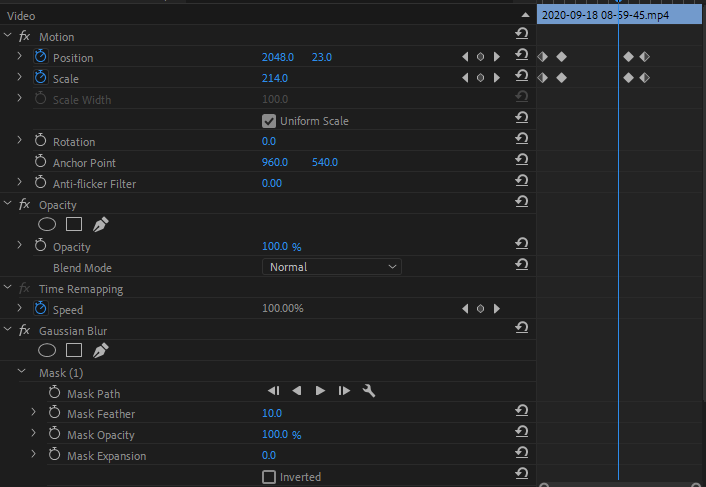The height and width of the screenshot is (487, 706).
Task: Edit the Scale value 214.0
Action: 275,78
